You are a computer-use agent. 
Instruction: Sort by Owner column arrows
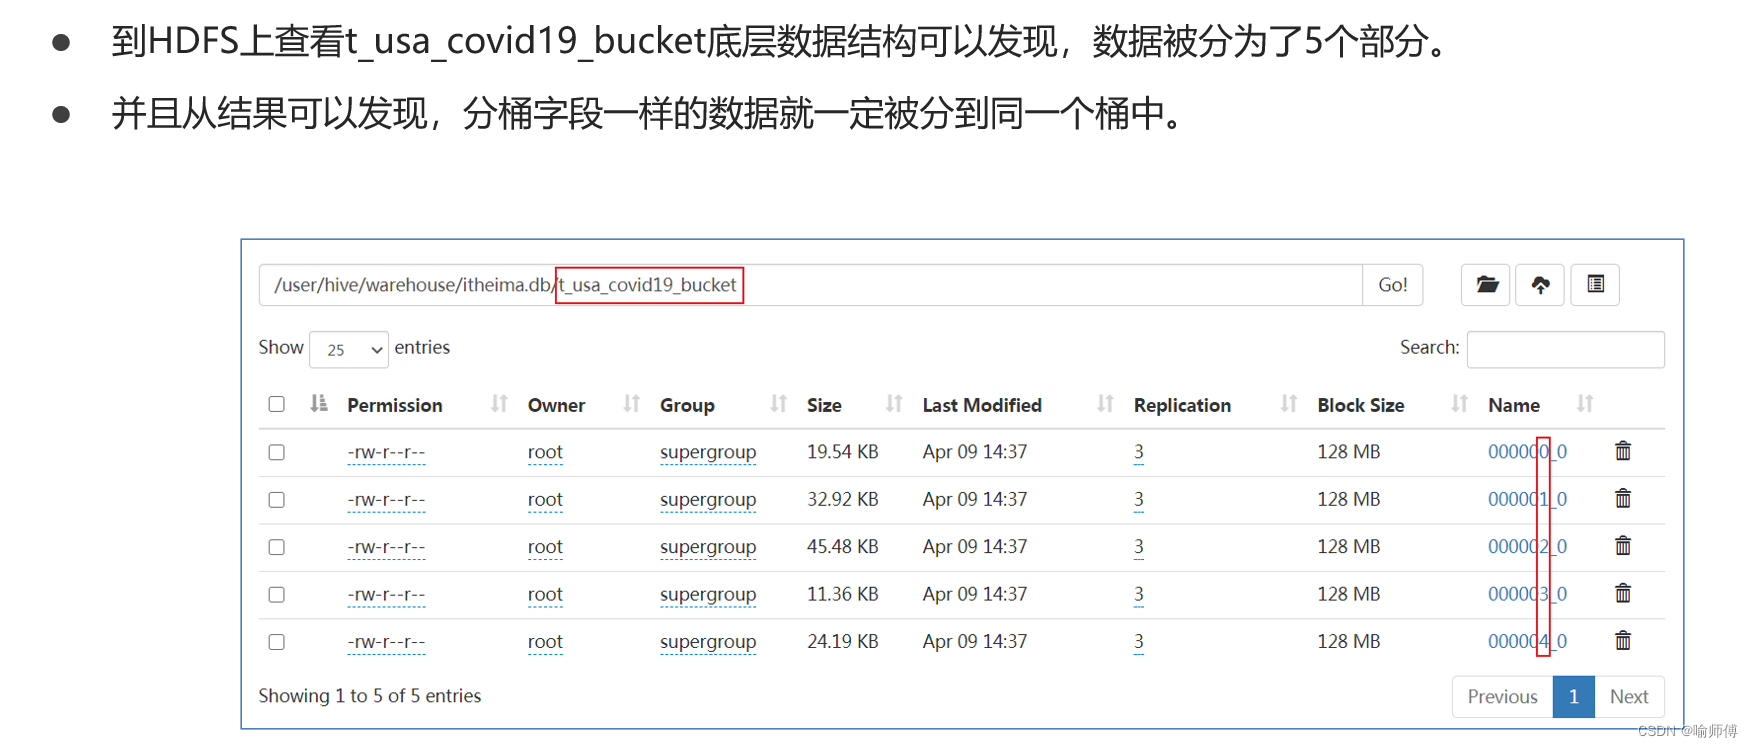(631, 404)
